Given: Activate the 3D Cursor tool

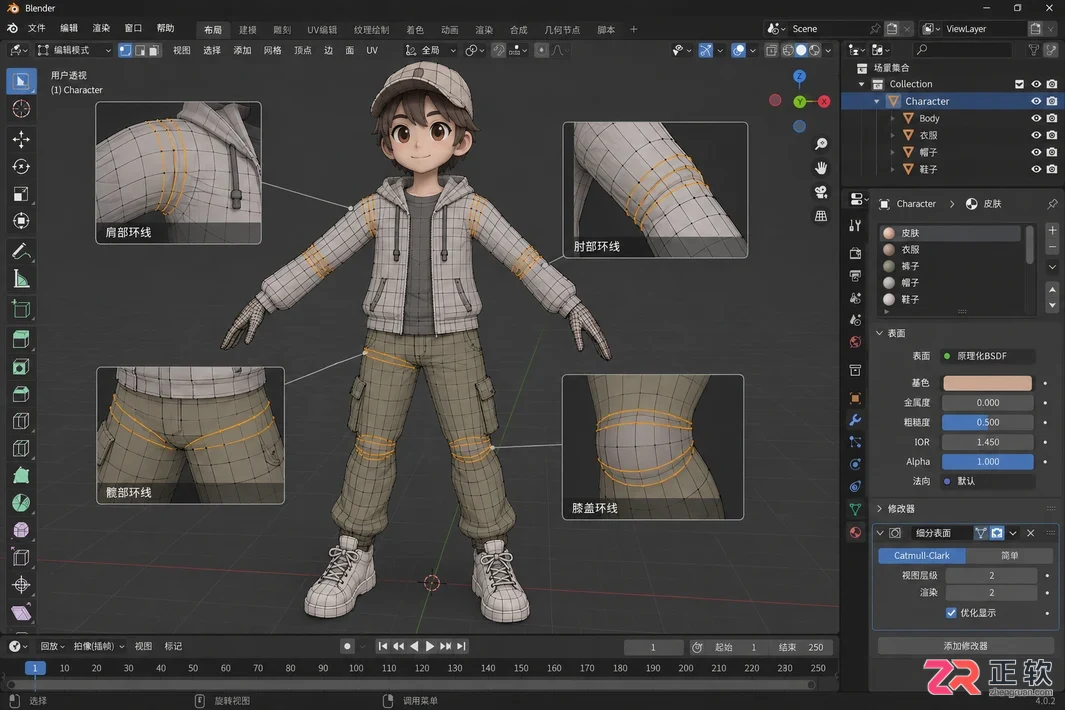Looking at the screenshot, I should (21, 109).
